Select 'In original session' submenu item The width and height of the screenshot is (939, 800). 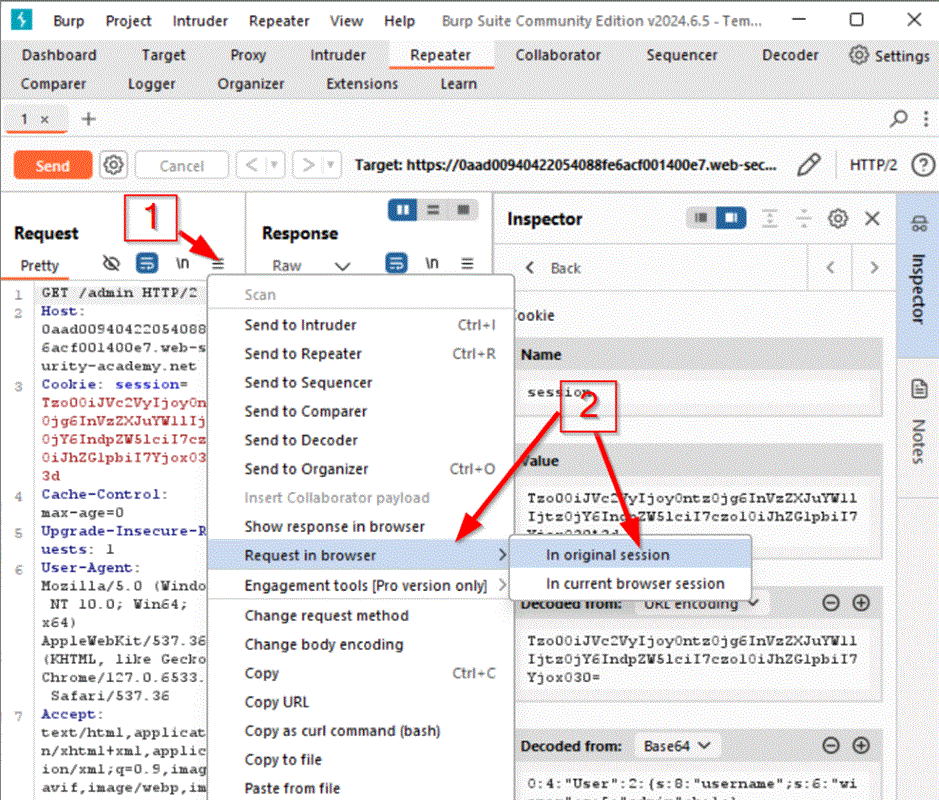click(x=608, y=555)
